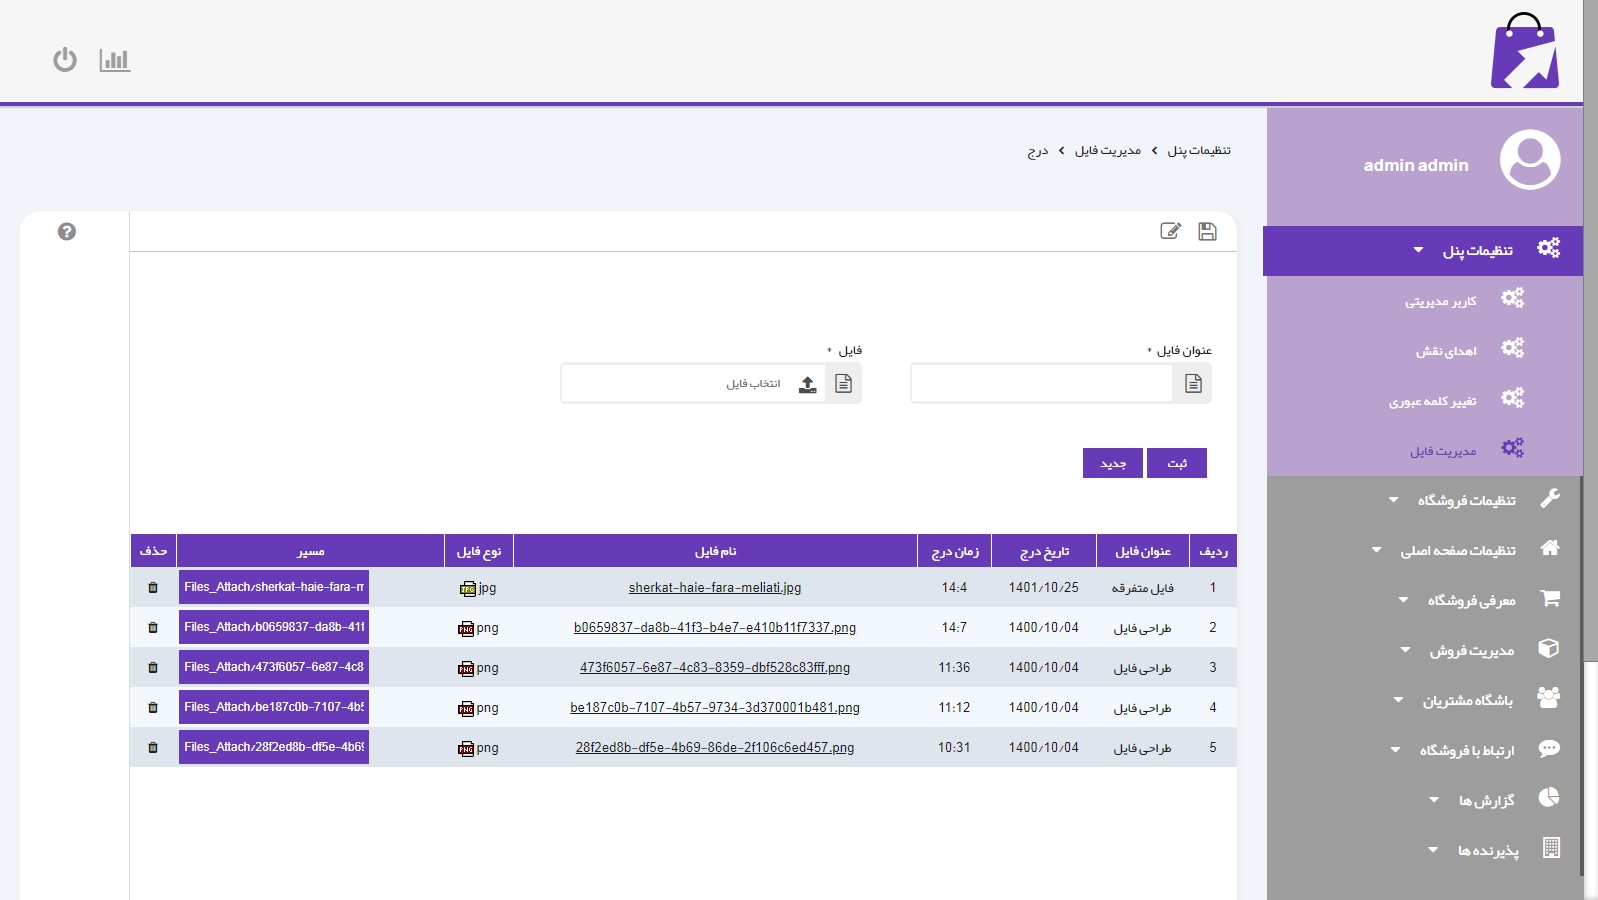The image size is (1598, 900).
Task: Click gears icon next to مدیریت فایل
Action: click(x=1512, y=448)
